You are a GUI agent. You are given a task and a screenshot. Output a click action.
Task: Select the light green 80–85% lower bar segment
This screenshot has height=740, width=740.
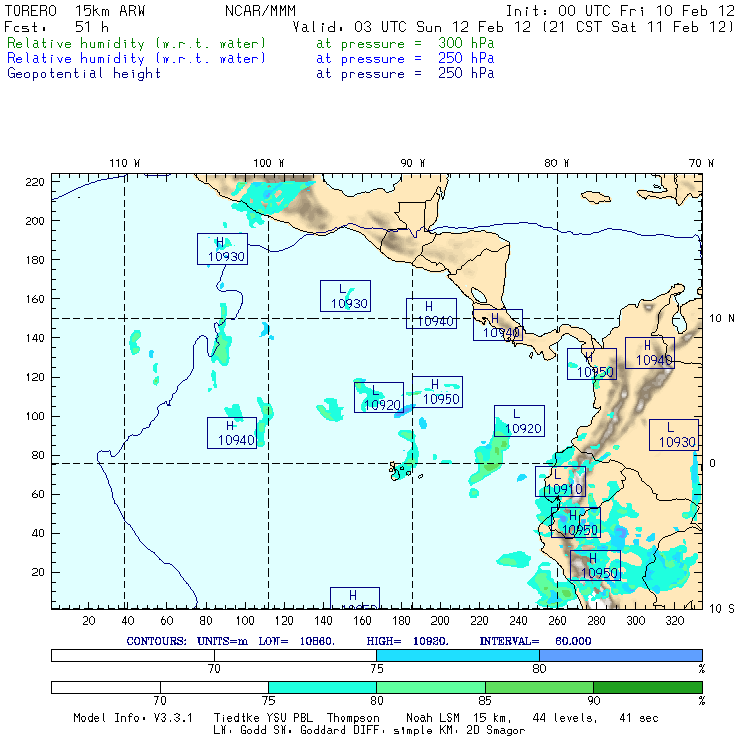pyautogui.click(x=431, y=687)
